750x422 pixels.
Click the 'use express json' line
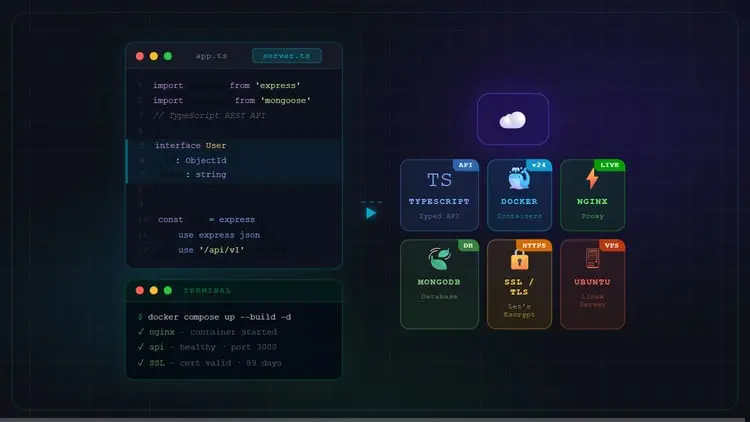pos(219,235)
